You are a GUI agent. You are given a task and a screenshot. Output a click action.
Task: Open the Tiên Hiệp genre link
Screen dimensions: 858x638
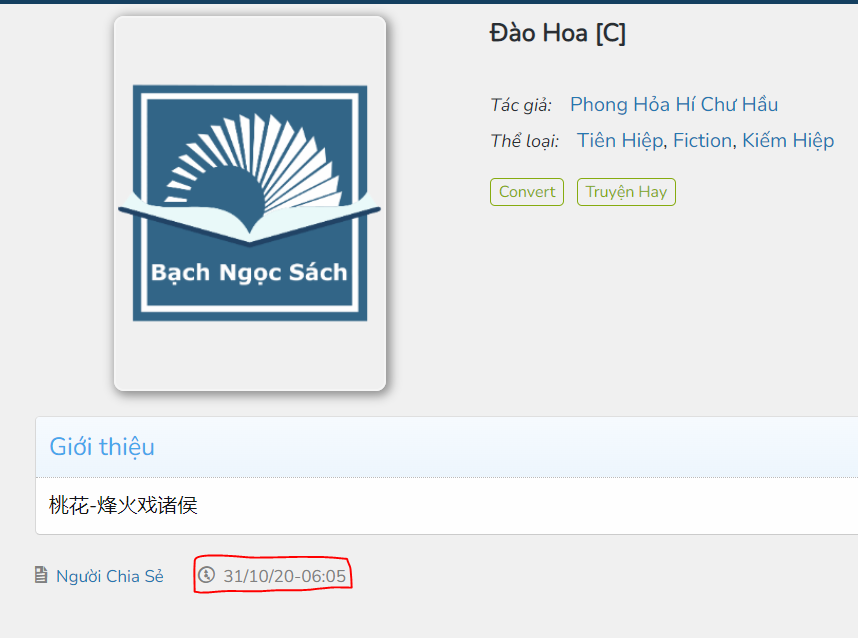coord(621,141)
